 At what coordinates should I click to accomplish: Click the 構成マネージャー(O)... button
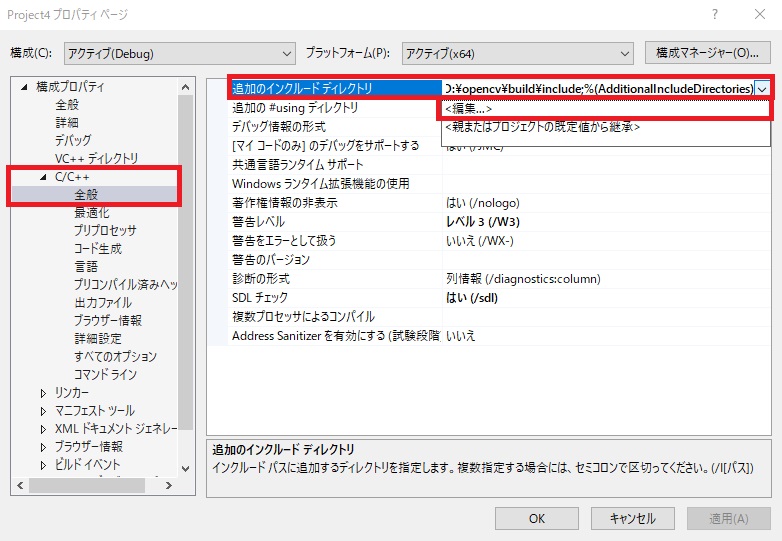[x=707, y=52]
